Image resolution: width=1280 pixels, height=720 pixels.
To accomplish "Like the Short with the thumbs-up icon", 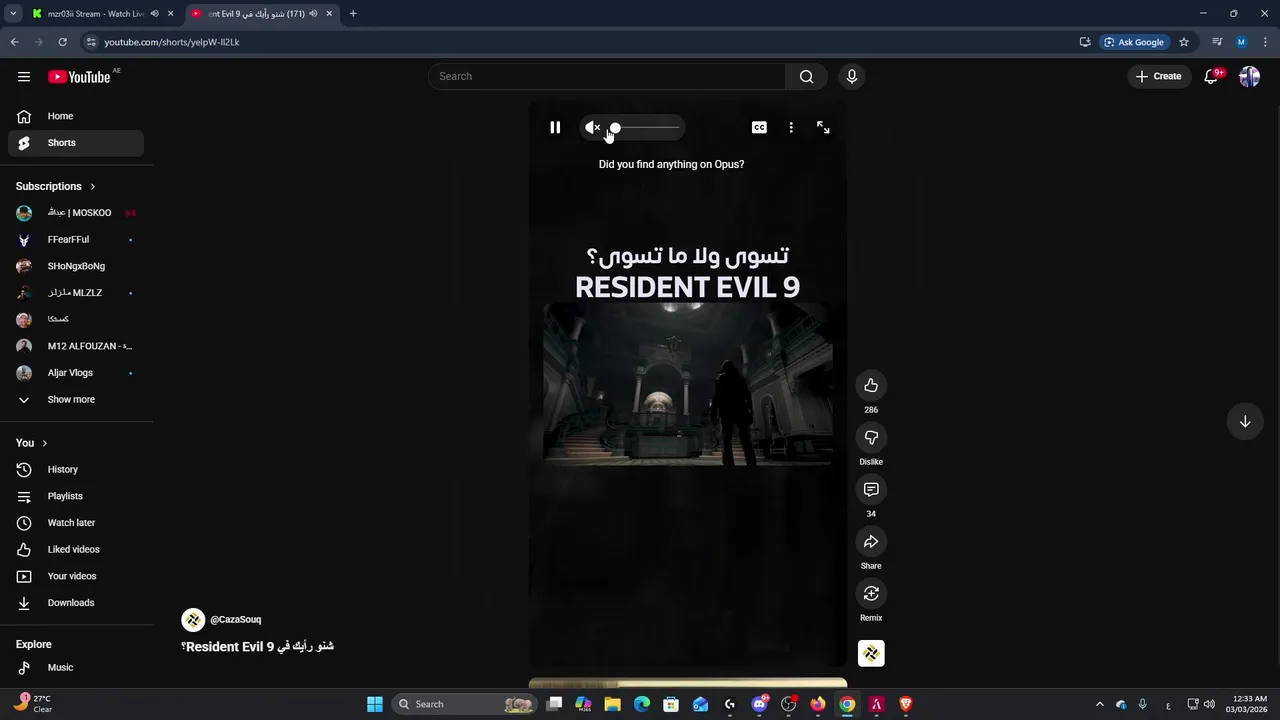I will coord(871,385).
